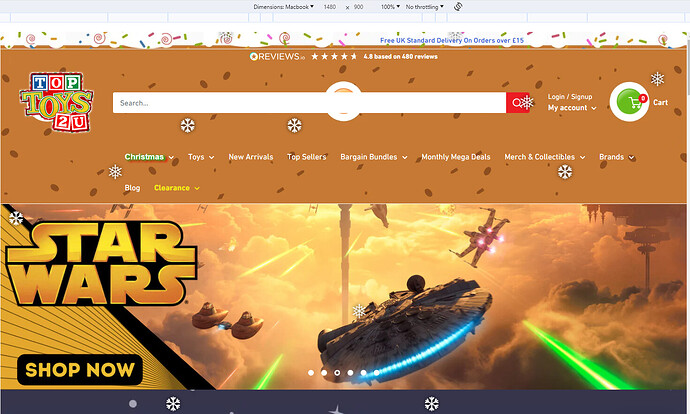Click the Free UK Standard Delivery notice
690x414 pixels.
pyautogui.click(x=452, y=40)
